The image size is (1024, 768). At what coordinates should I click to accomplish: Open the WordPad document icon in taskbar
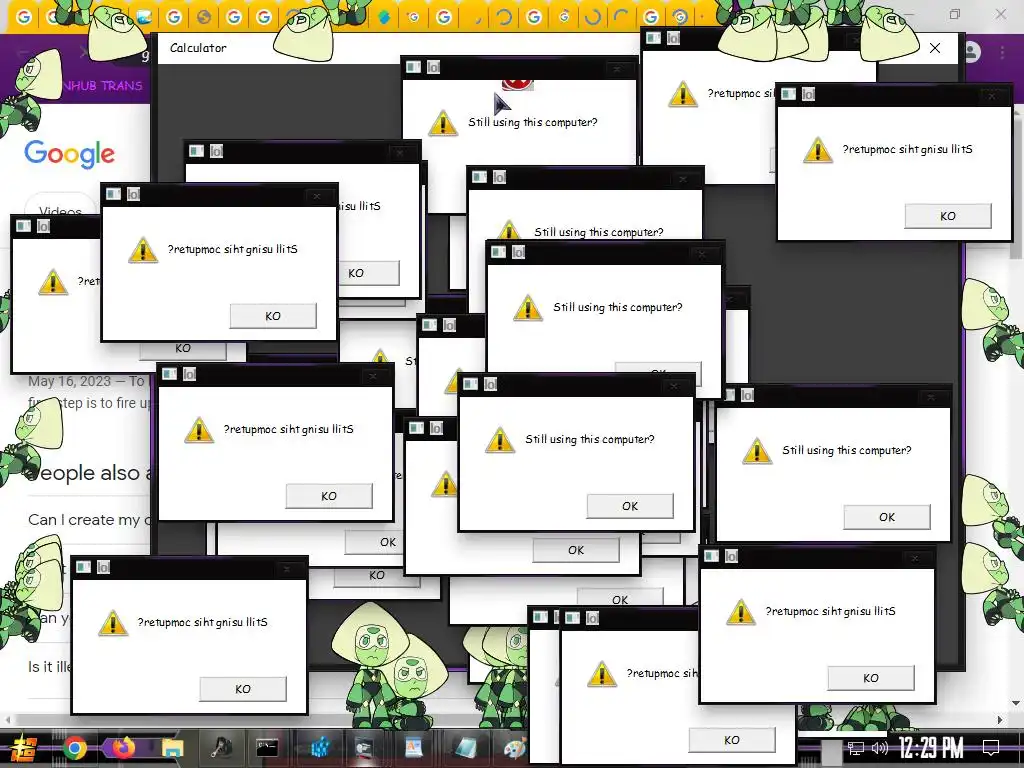click(414, 748)
